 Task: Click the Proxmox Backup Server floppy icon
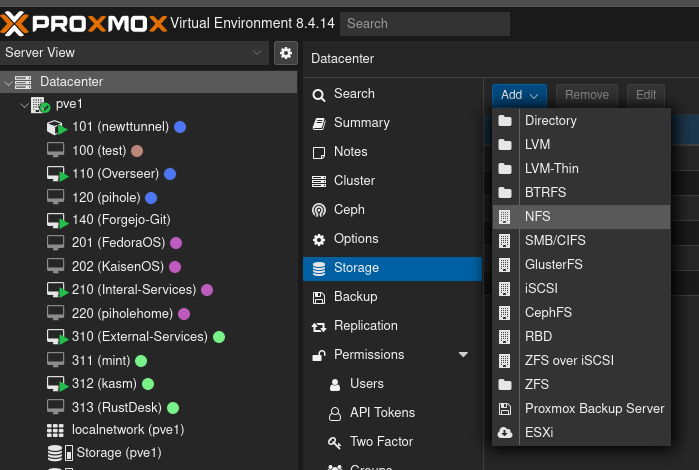tap(505, 408)
